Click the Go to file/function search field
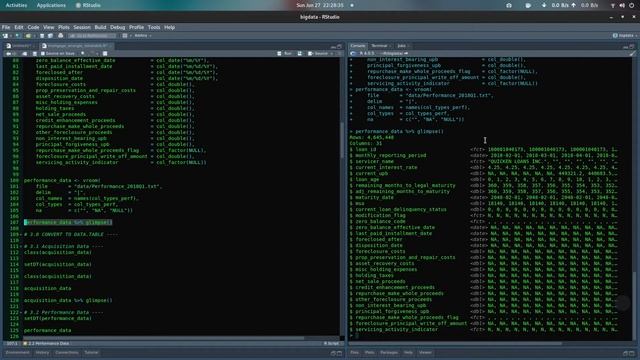The height and width of the screenshot is (360, 640). (92, 36)
